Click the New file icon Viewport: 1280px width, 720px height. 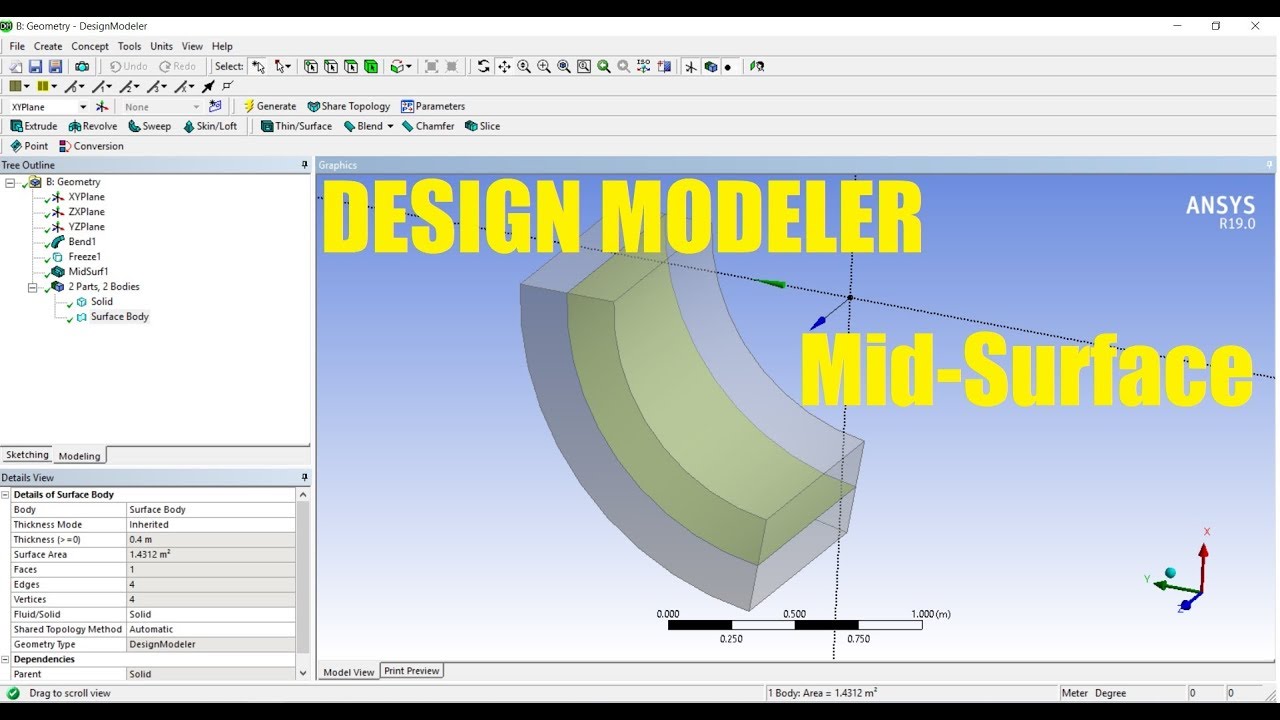click(16, 66)
